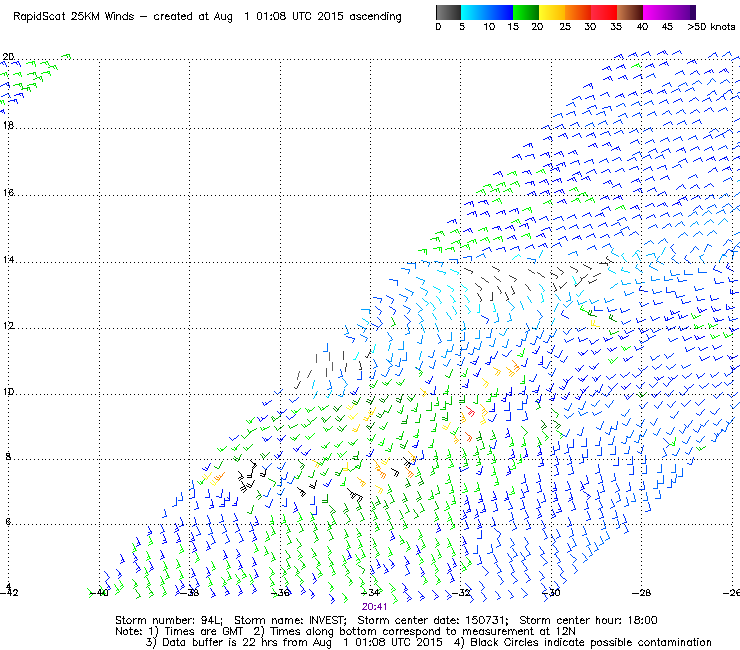
Task: Click the '>50 knots' legend label
Action: click(711, 27)
